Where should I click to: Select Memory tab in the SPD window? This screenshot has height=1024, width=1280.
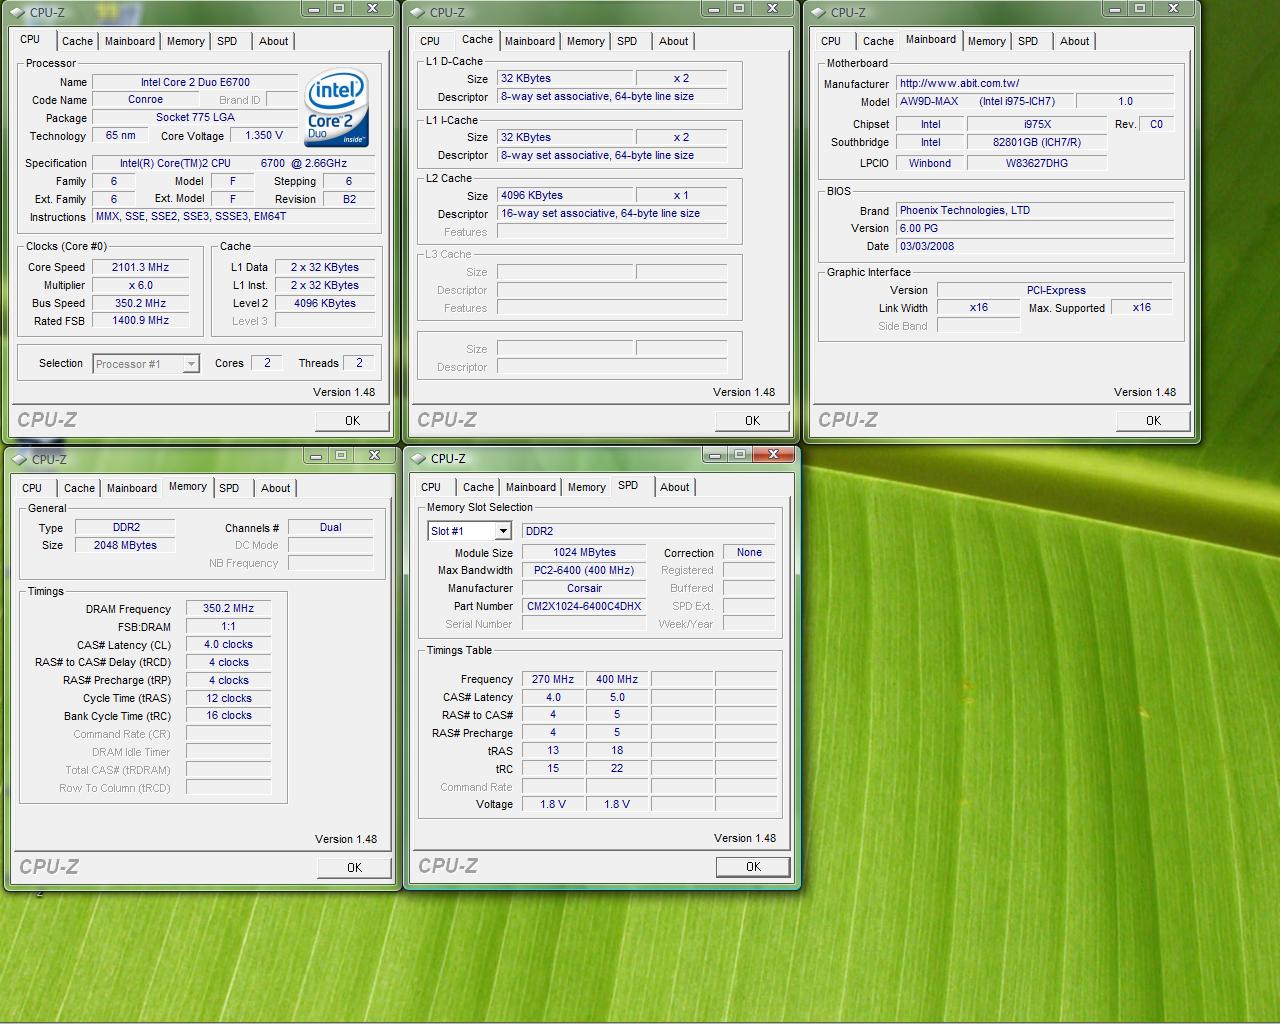click(x=587, y=487)
